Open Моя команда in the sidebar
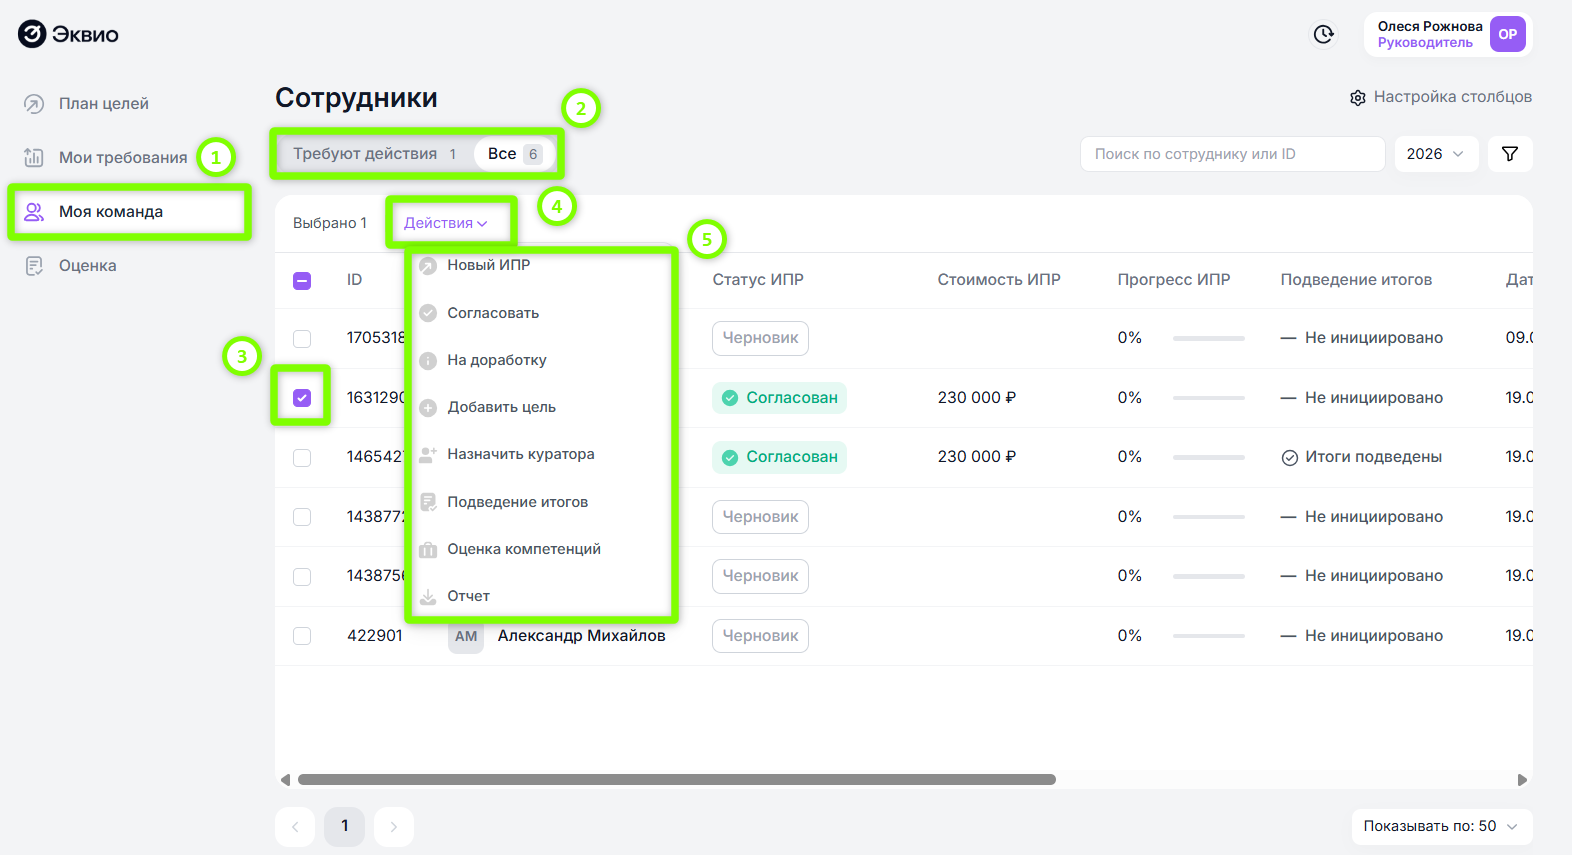The height and width of the screenshot is (855, 1572). pyautogui.click(x=129, y=212)
